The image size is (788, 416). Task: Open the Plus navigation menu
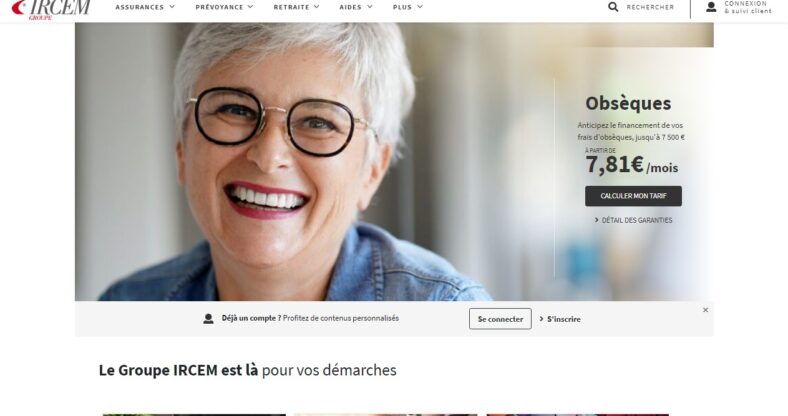(408, 7)
